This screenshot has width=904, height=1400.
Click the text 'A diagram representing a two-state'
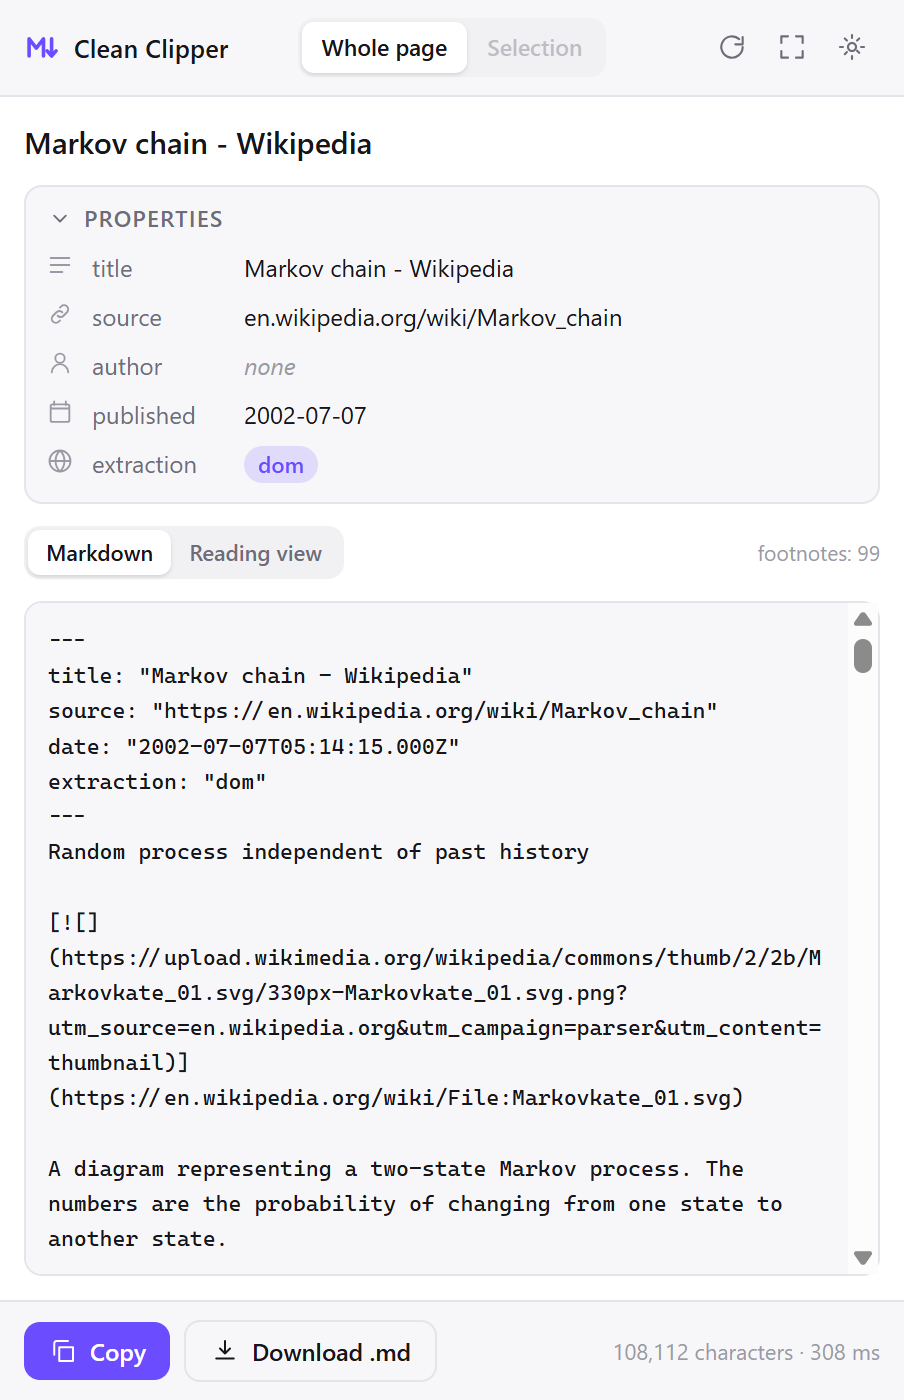click(267, 1169)
